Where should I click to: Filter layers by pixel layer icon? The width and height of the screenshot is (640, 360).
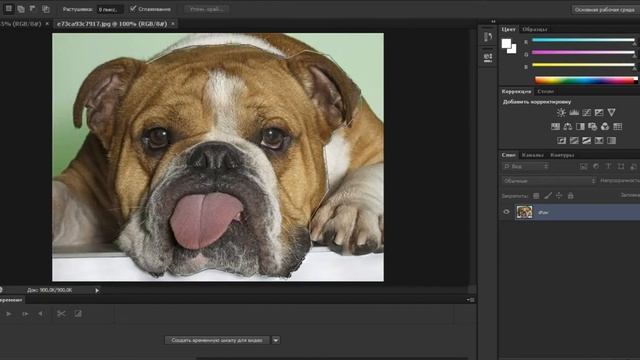coord(583,166)
